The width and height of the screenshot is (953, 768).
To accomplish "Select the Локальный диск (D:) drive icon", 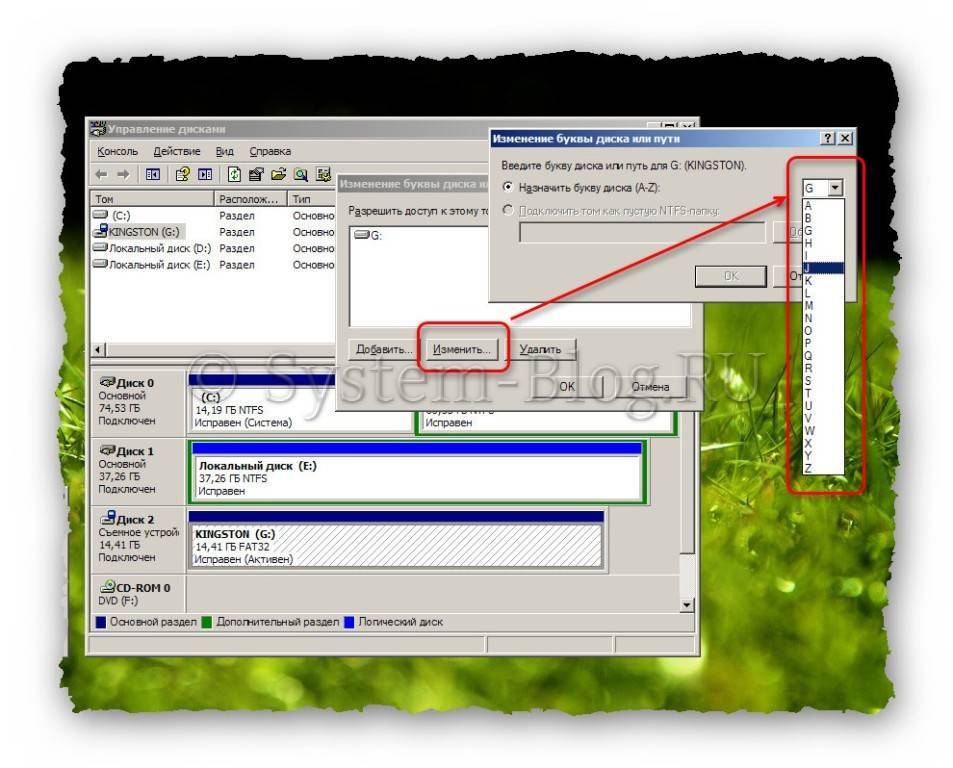I will point(100,248).
